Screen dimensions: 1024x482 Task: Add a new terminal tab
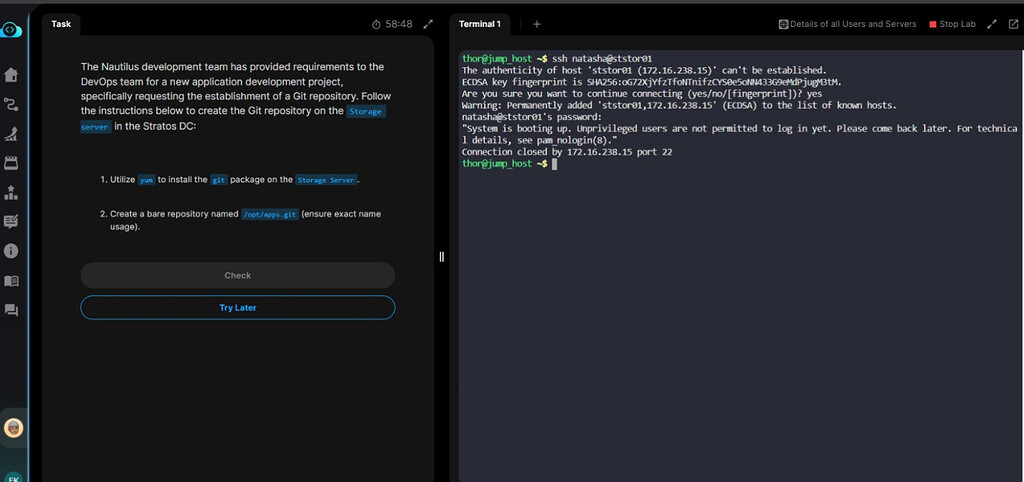coord(536,24)
